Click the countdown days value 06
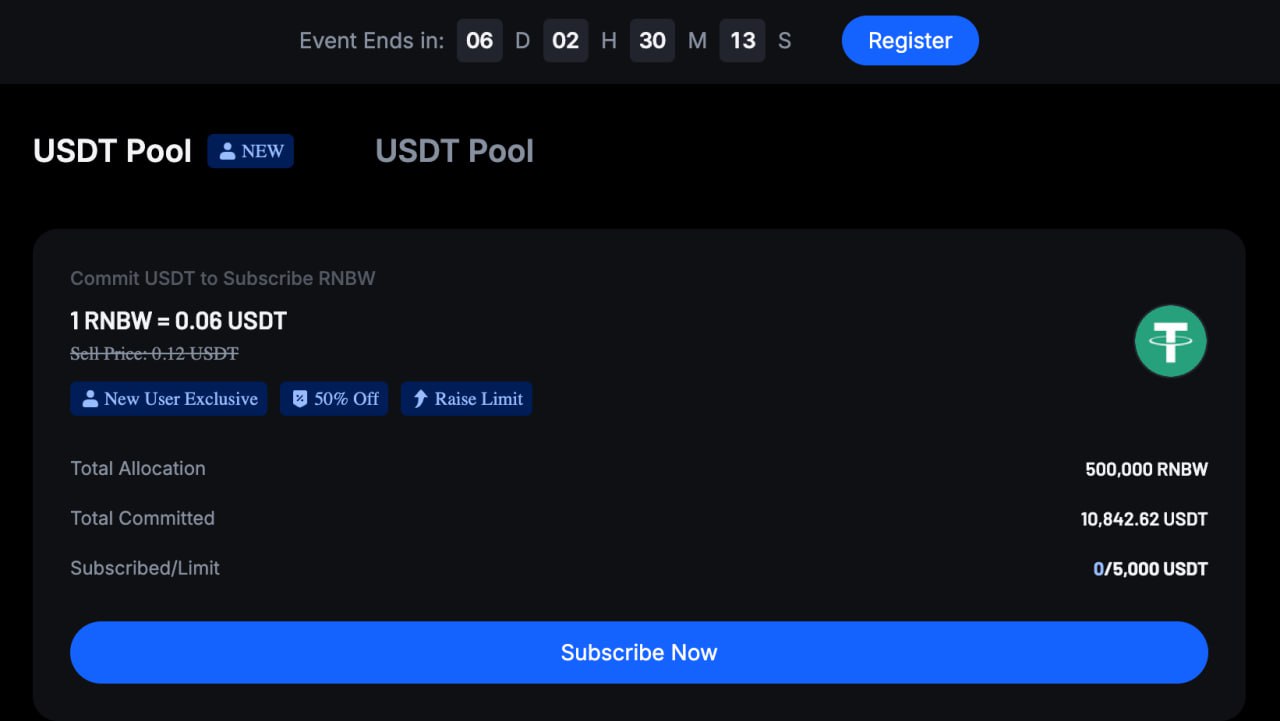The width and height of the screenshot is (1280, 721). point(480,41)
